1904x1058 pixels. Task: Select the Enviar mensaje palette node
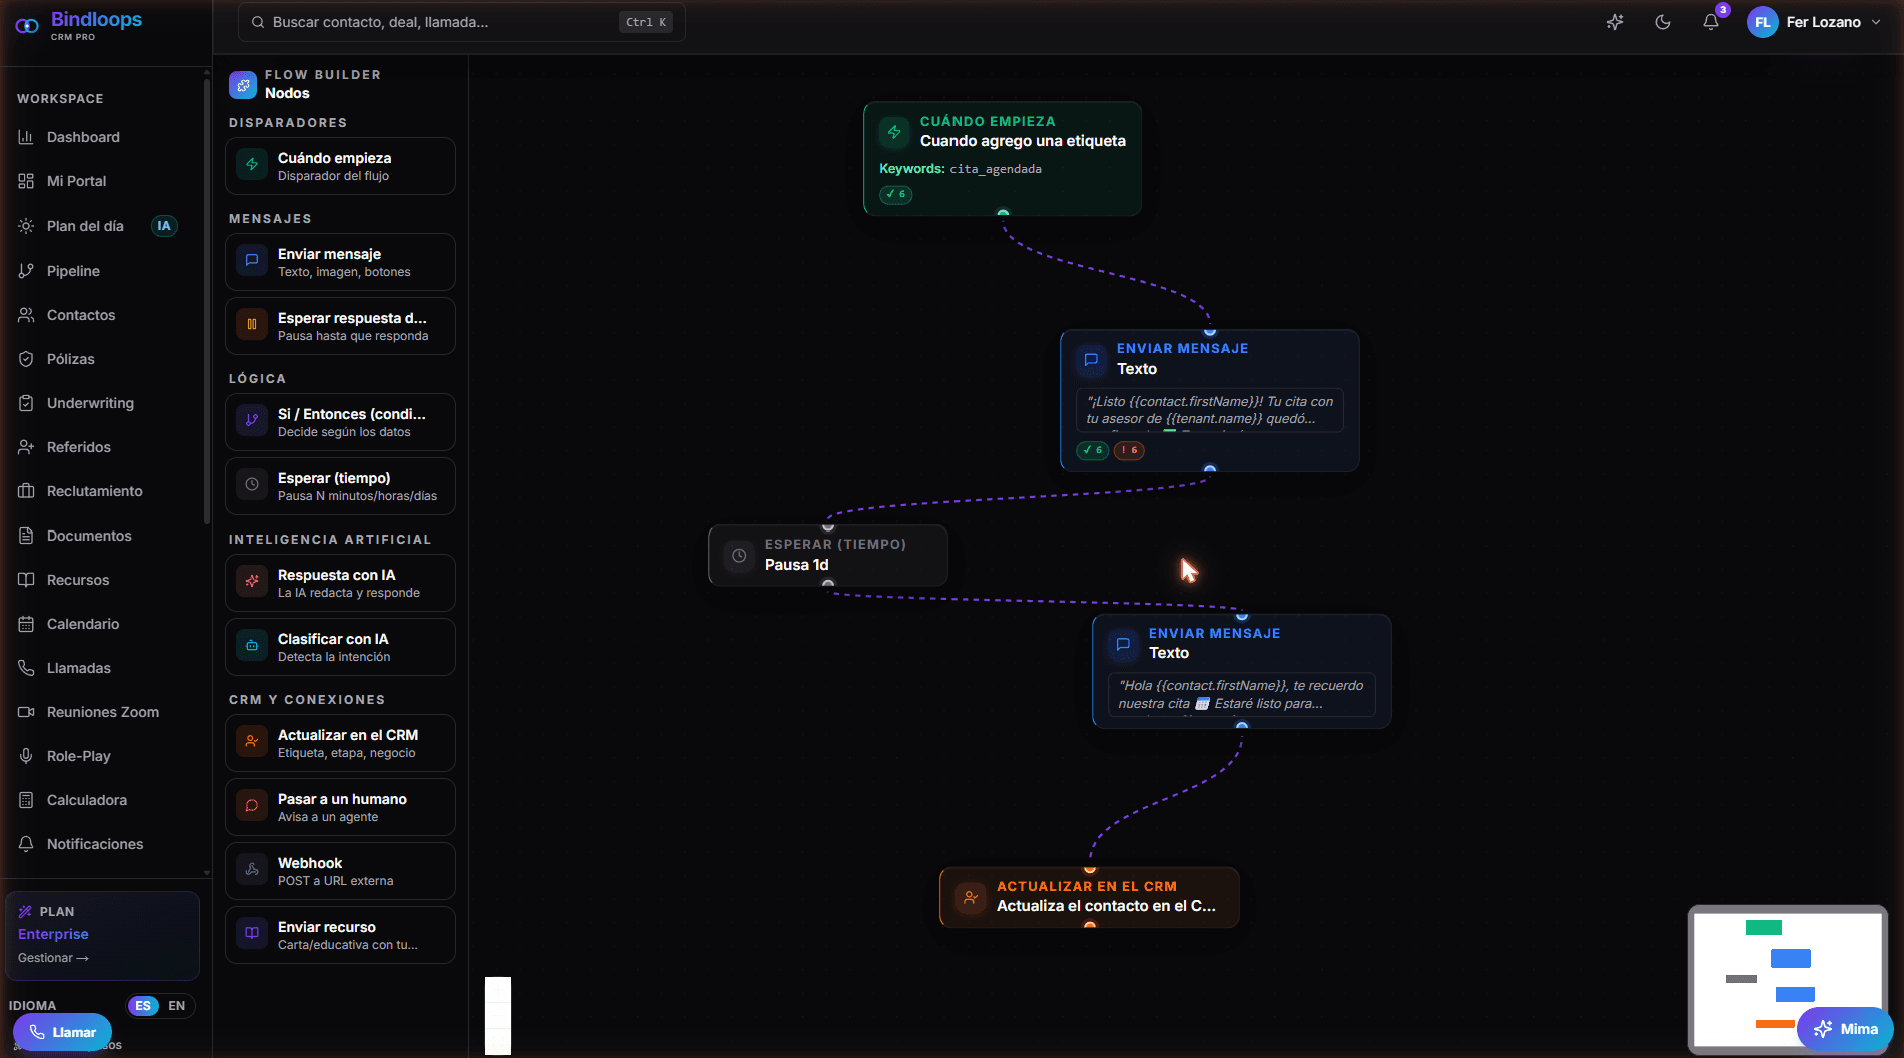pos(340,262)
